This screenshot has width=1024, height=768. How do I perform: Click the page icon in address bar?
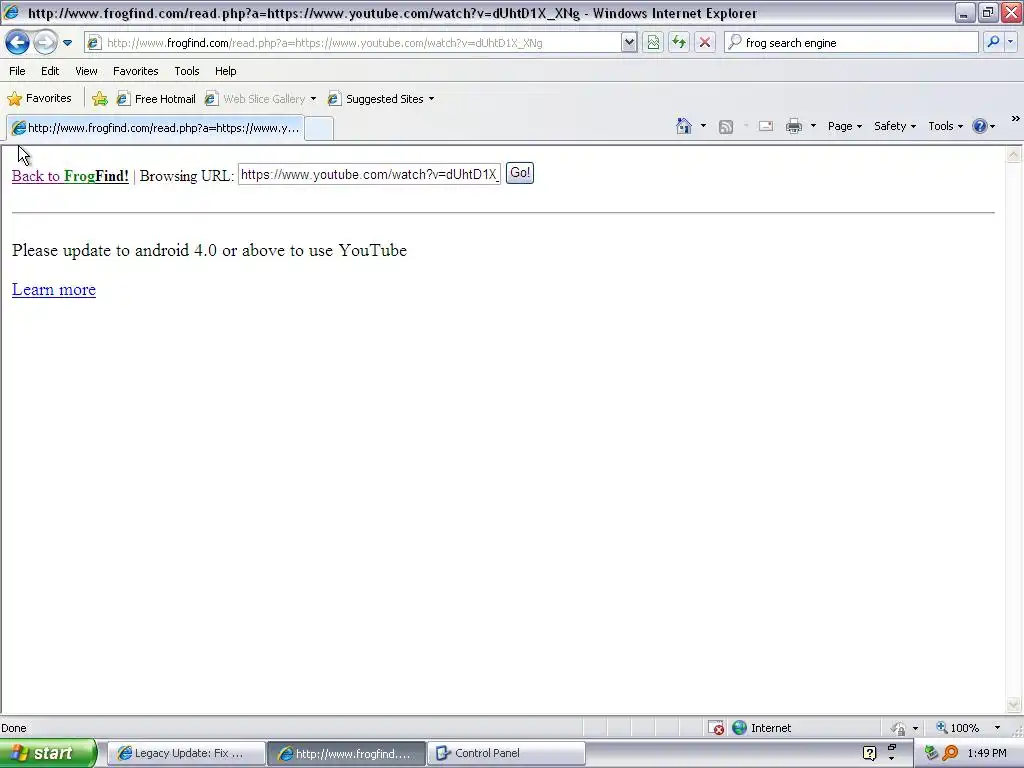tap(94, 43)
